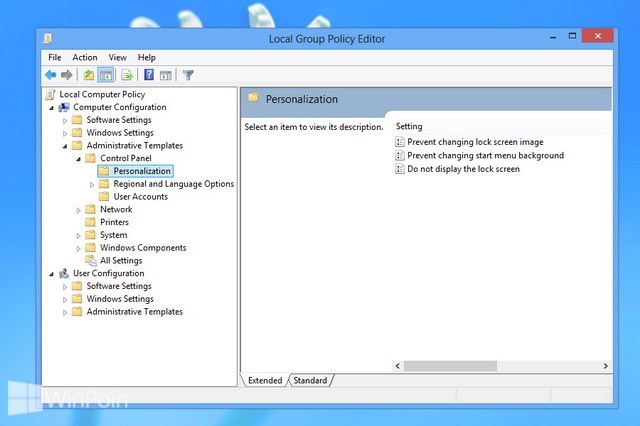Select Local Computer Policy root label

tap(102, 94)
